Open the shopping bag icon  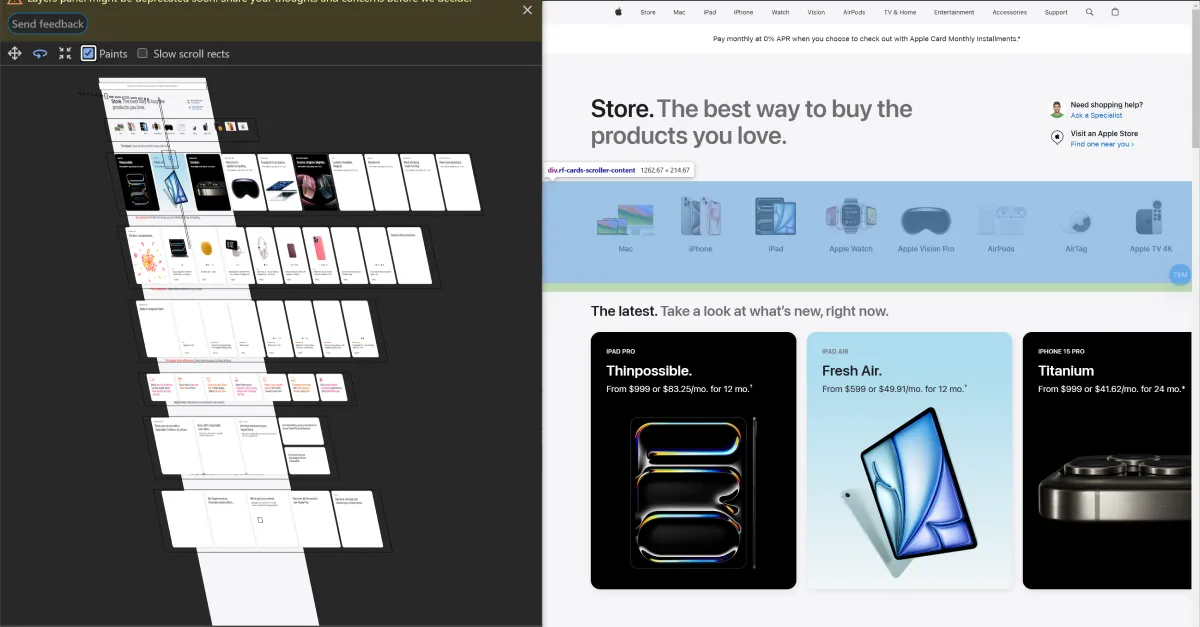pyautogui.click(x=1115, y=12)
